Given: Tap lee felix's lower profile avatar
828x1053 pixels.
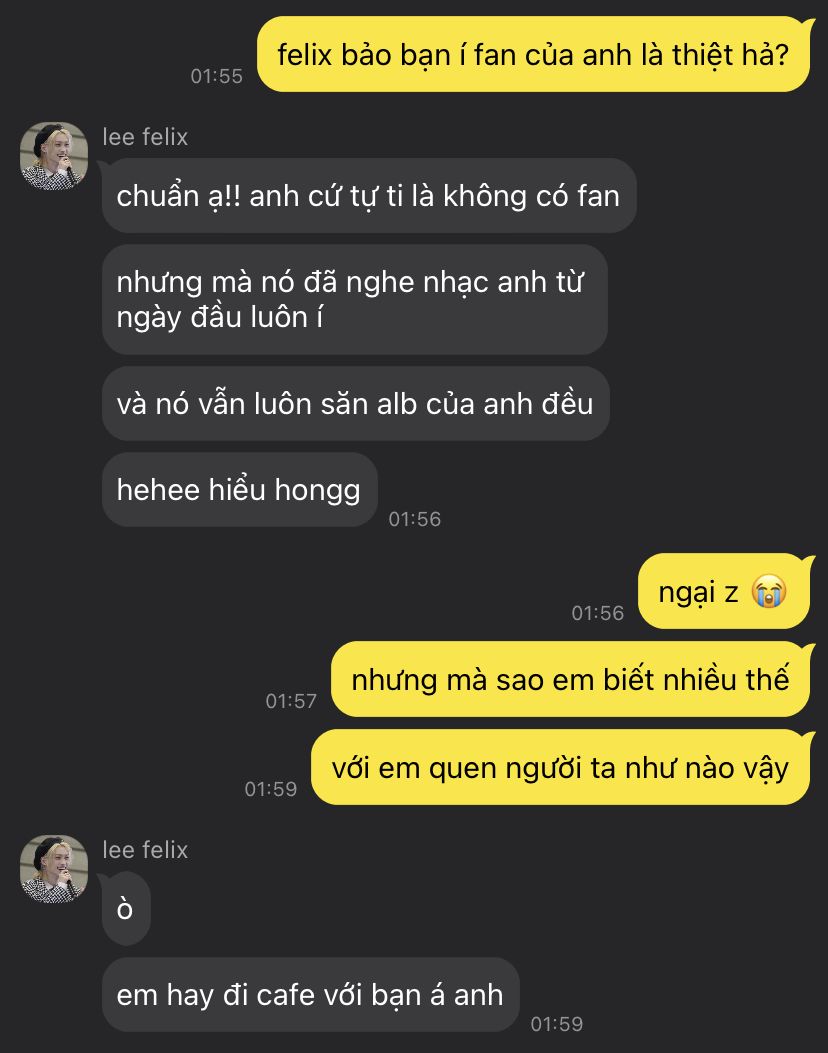Looking at the screenshot, I should click(54, 868).
